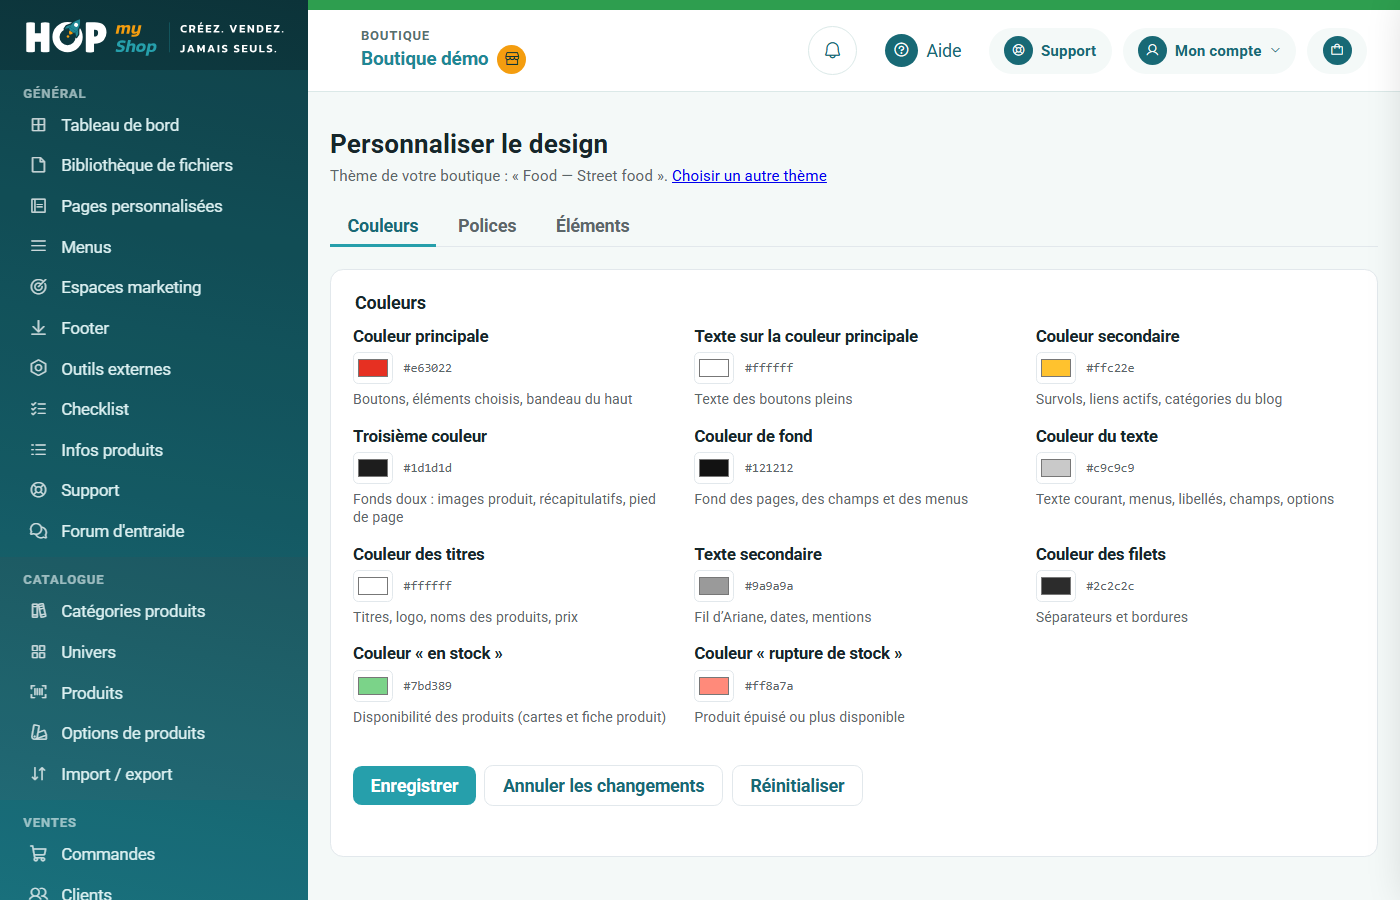Viewport: 1400px width, 900px height.
Task: Follow the Choisir un autre thème link
Action: tap(749, 176)
